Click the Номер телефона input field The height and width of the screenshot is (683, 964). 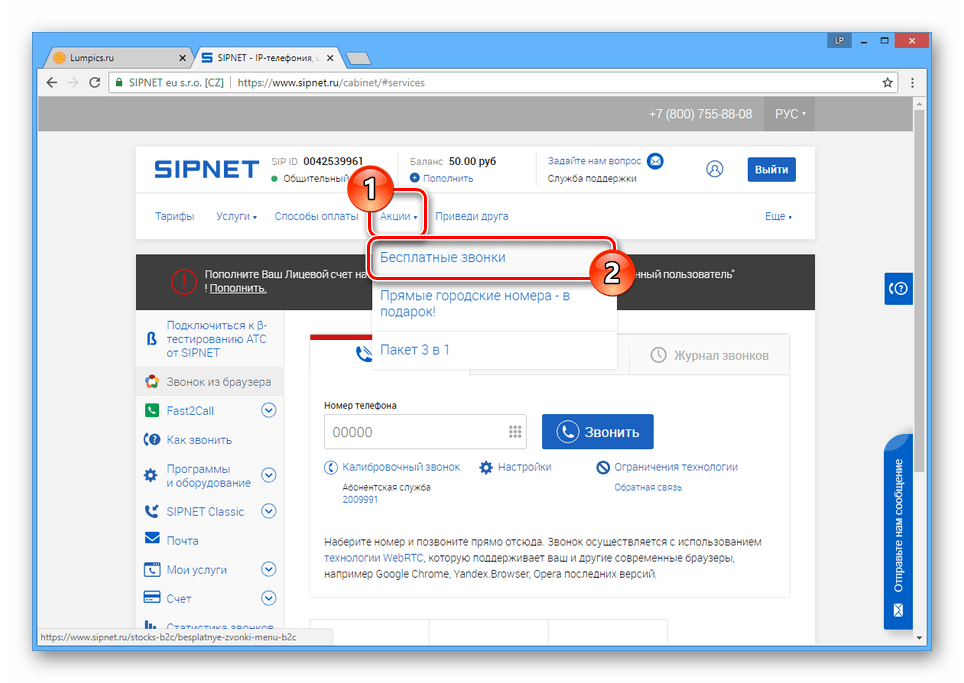(415, 432)
